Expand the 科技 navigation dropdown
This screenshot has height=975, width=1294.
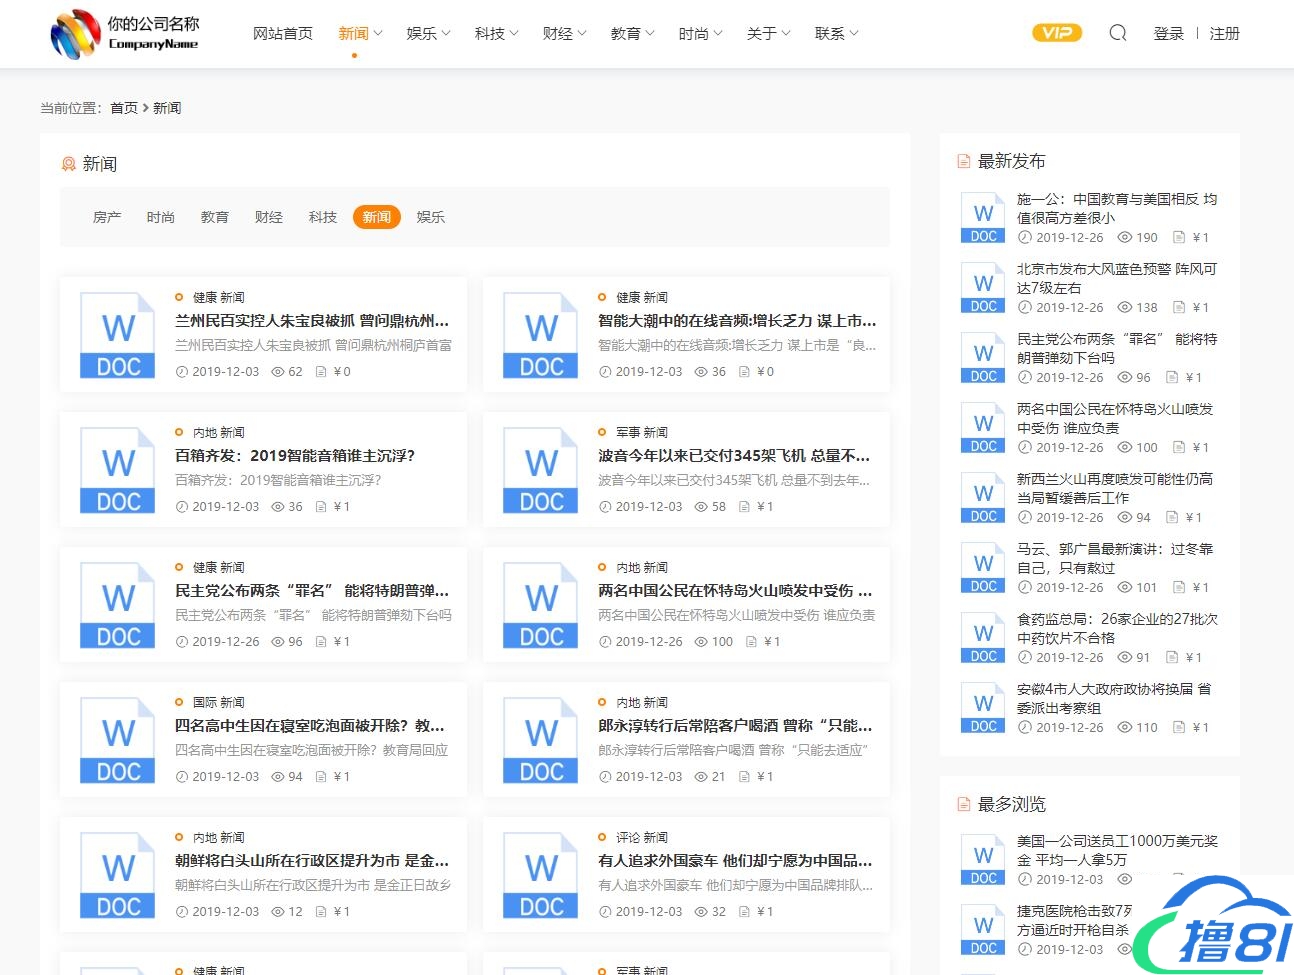pos(496,34)
